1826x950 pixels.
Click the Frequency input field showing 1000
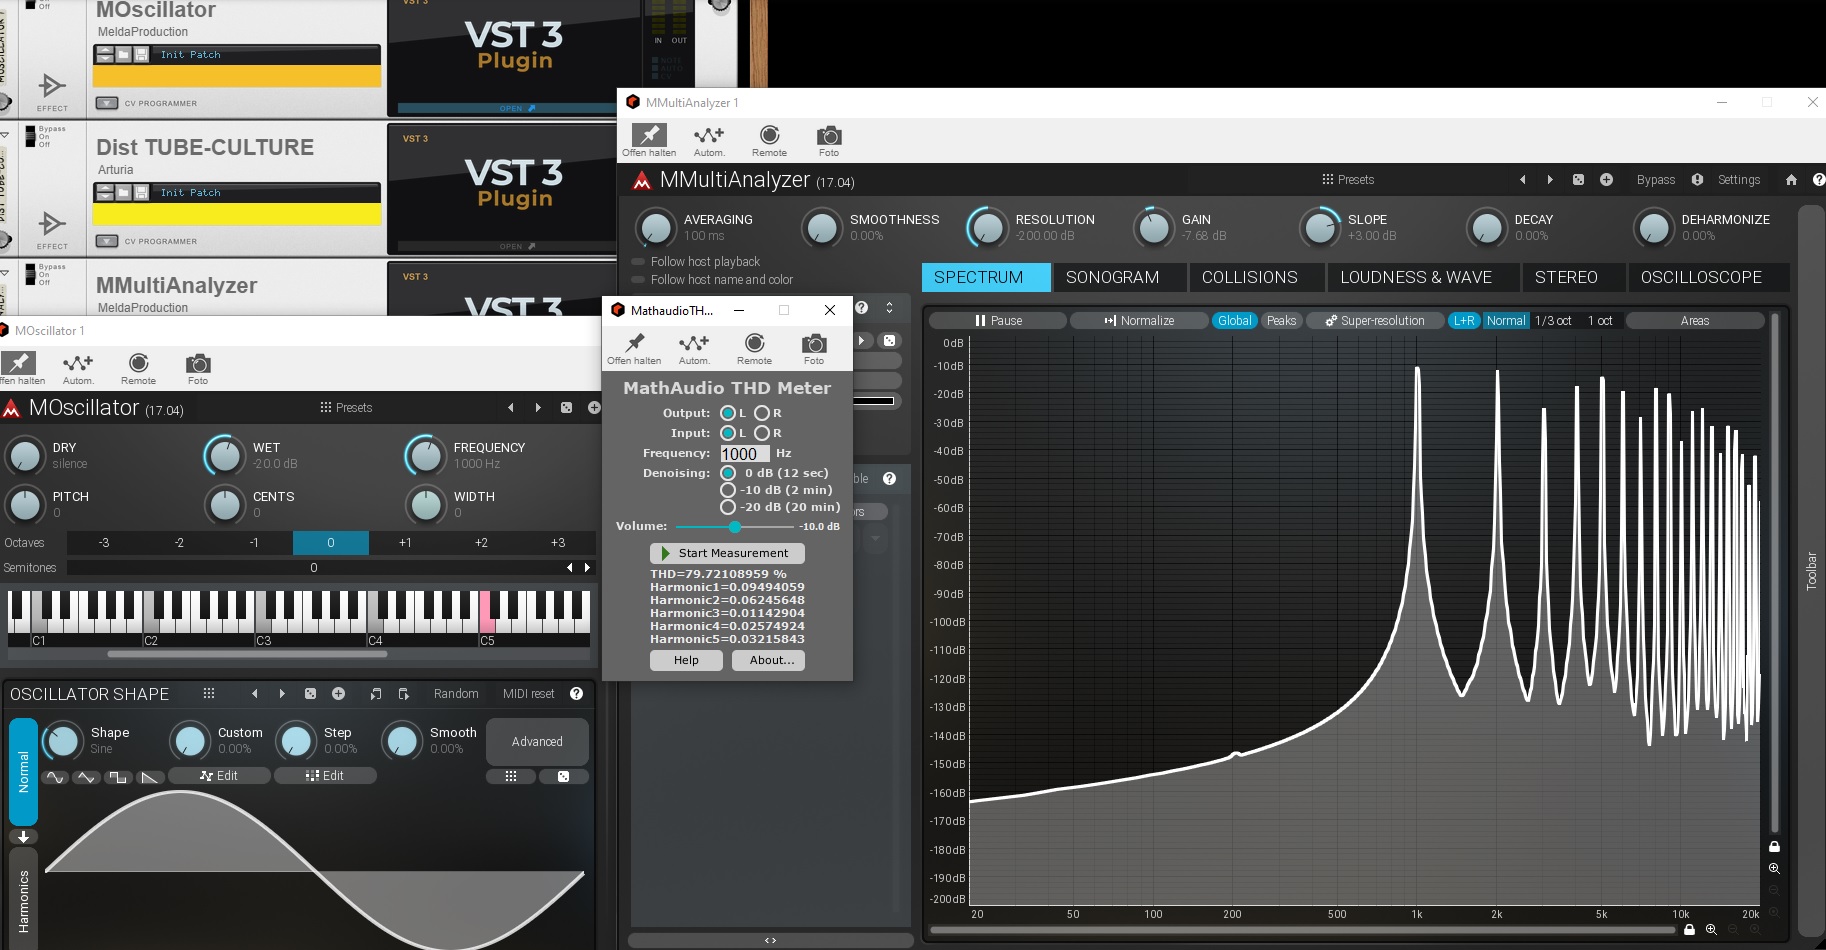coord(745,454)
